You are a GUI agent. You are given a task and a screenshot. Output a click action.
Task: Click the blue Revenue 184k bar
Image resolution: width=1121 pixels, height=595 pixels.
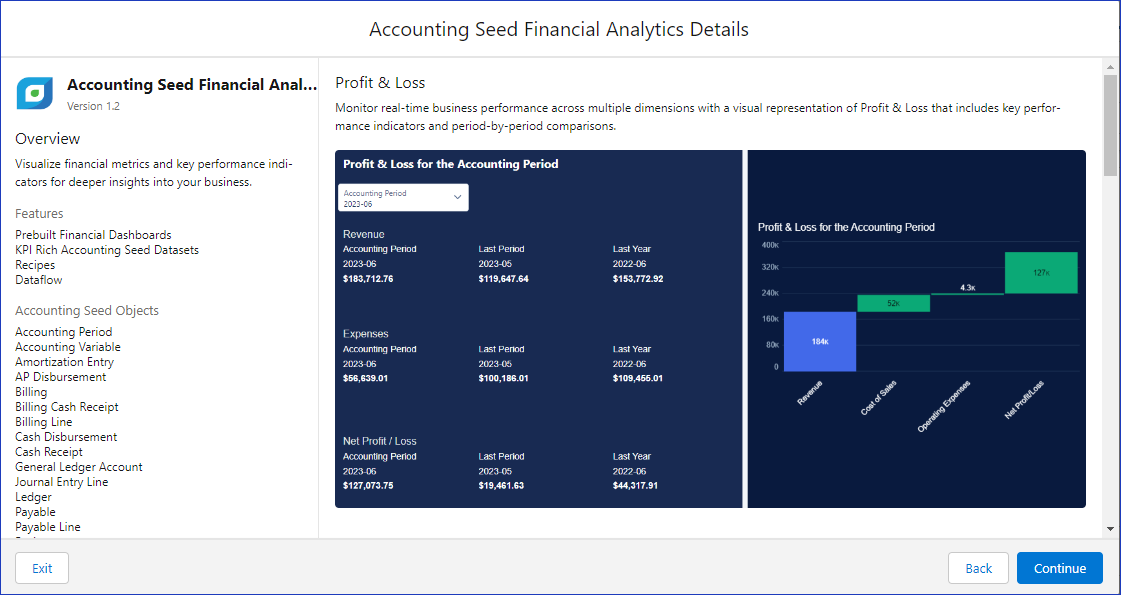819,342
